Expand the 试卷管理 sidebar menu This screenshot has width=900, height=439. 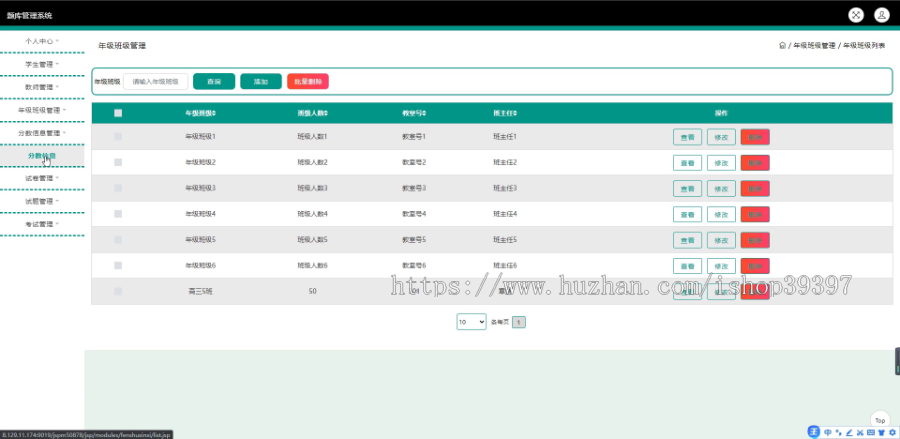tap(42, 178)
